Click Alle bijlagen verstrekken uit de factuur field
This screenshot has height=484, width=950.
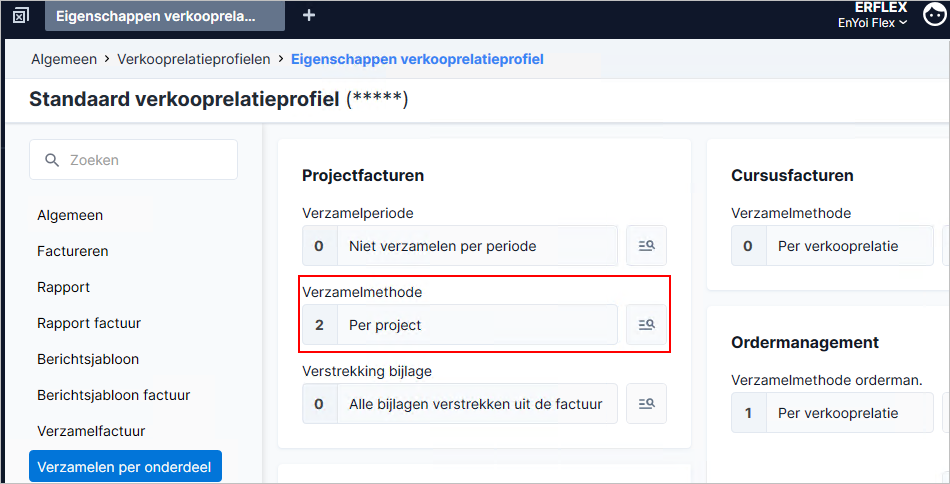460,403
